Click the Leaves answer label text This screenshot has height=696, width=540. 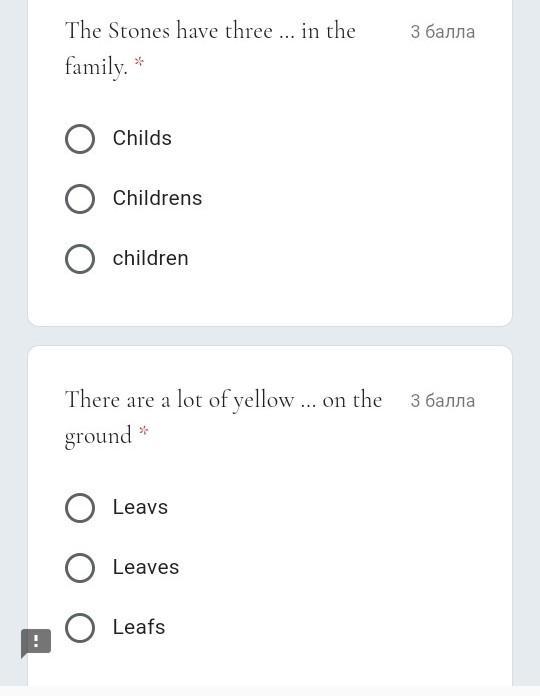[x=146, y=567]
